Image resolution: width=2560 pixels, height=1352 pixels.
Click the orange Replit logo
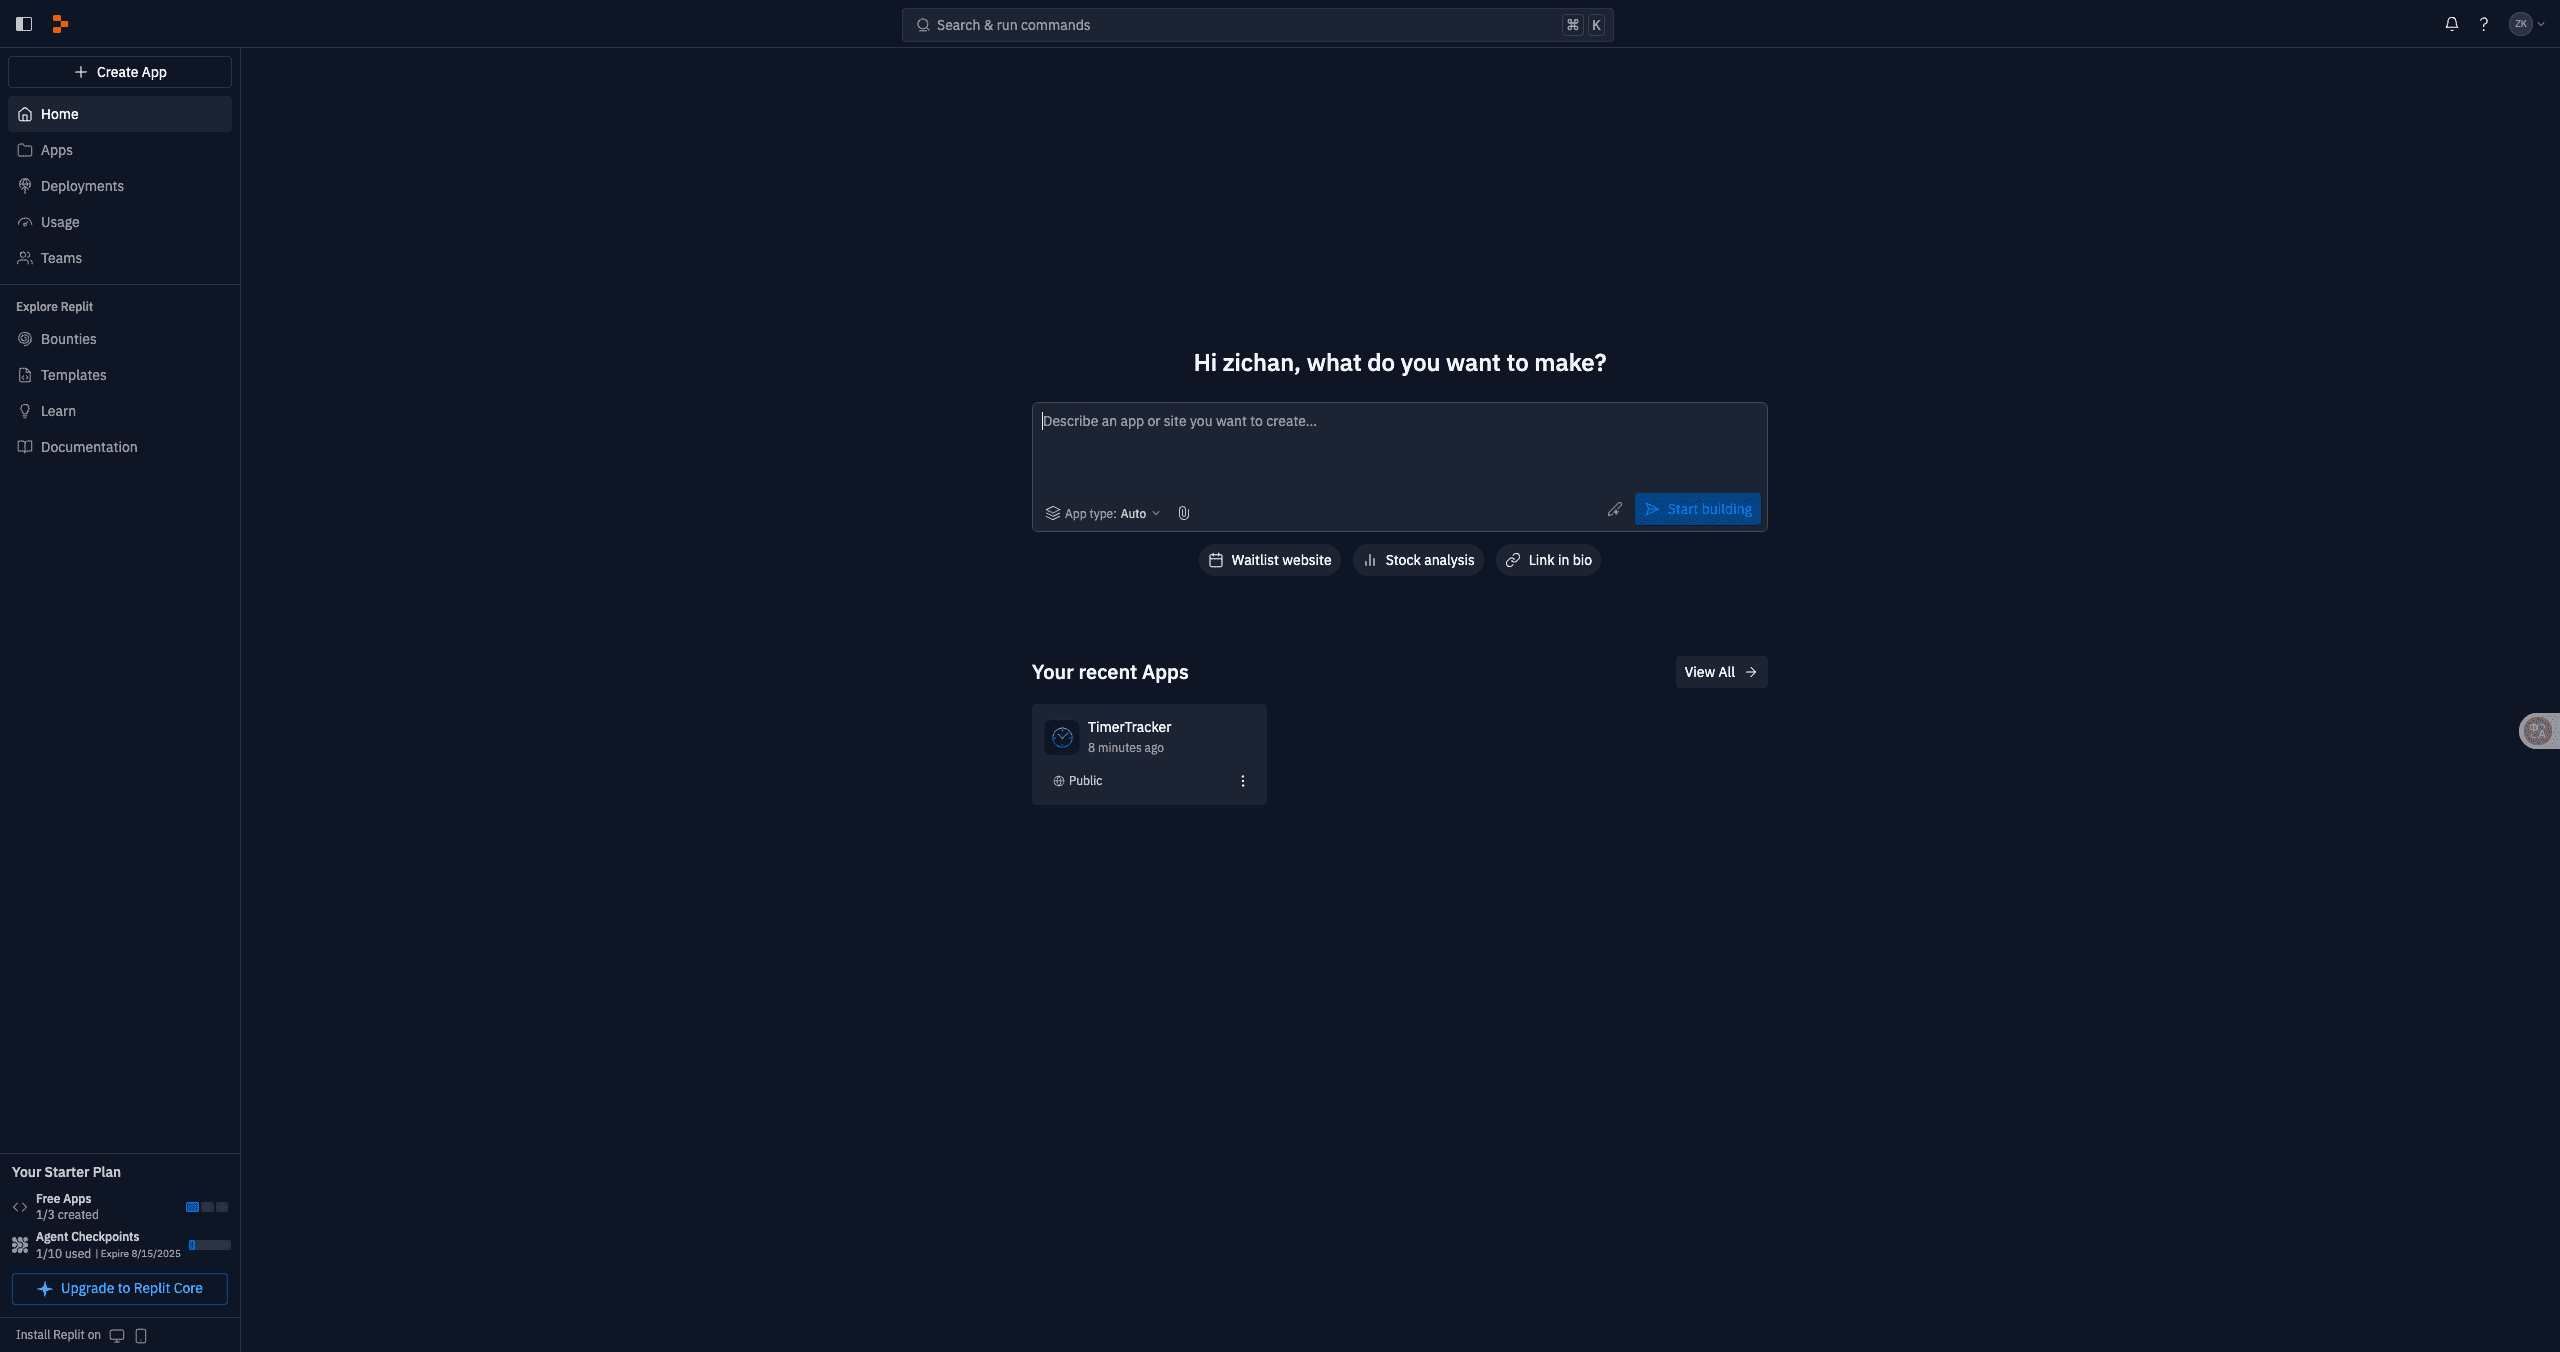click(60, 24)
